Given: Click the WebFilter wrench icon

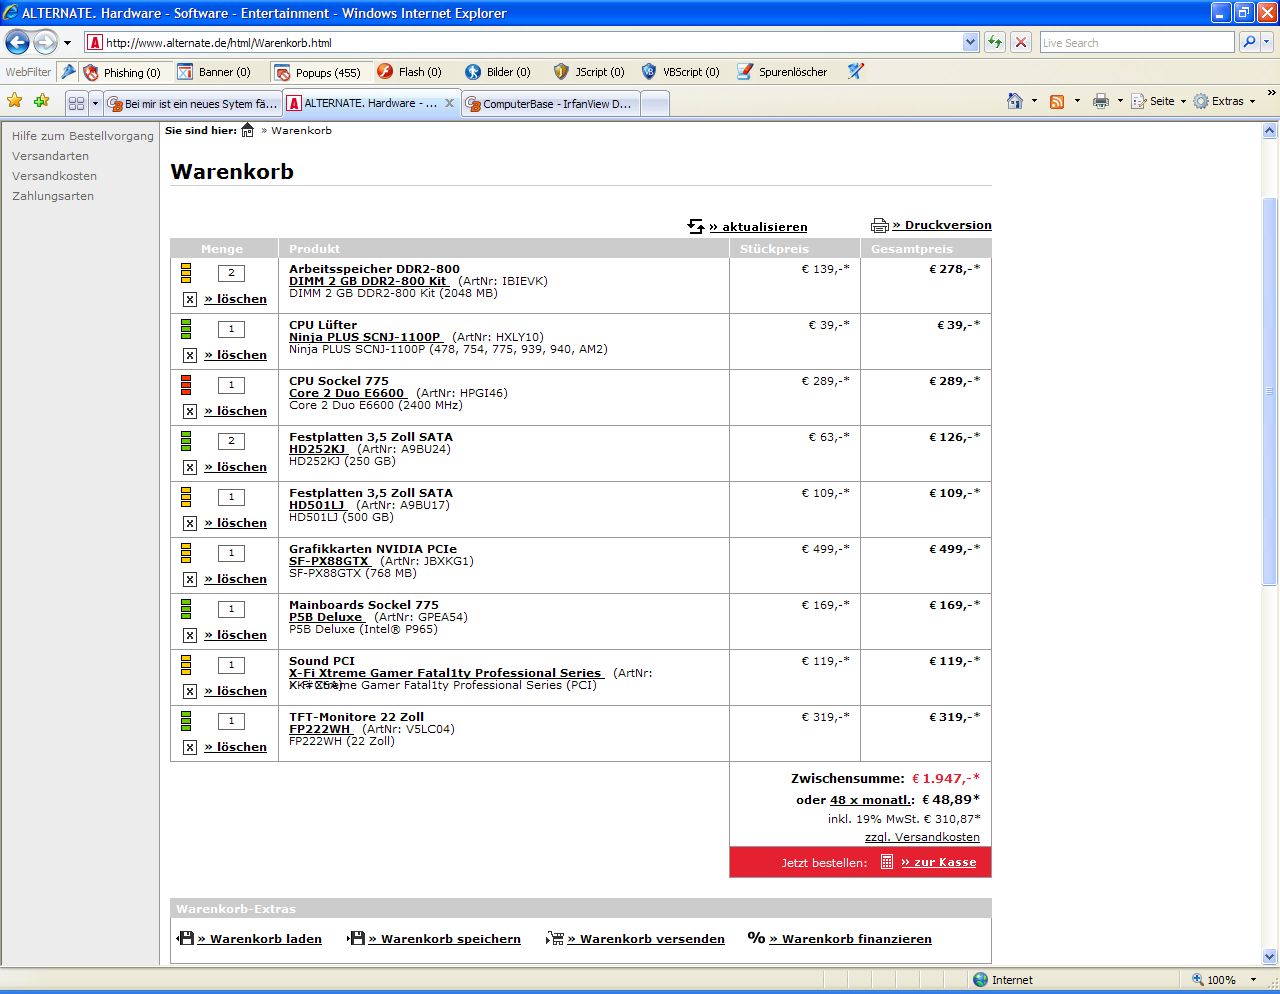Looking at the screenshot, I should [68, 72].
